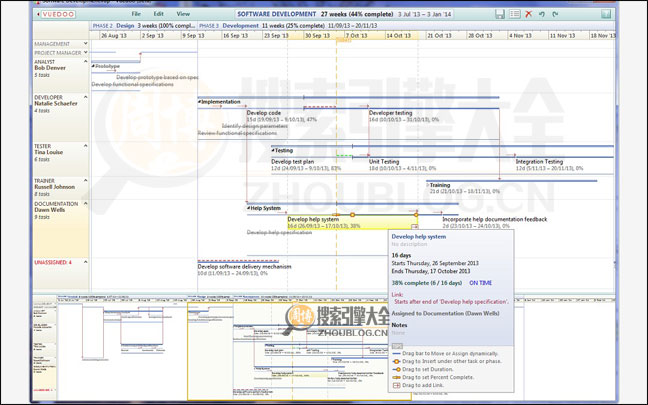Viewport: 648px width, 405px height.
Task: Expand the Management row dropdown
Action: tap(84, 44)
